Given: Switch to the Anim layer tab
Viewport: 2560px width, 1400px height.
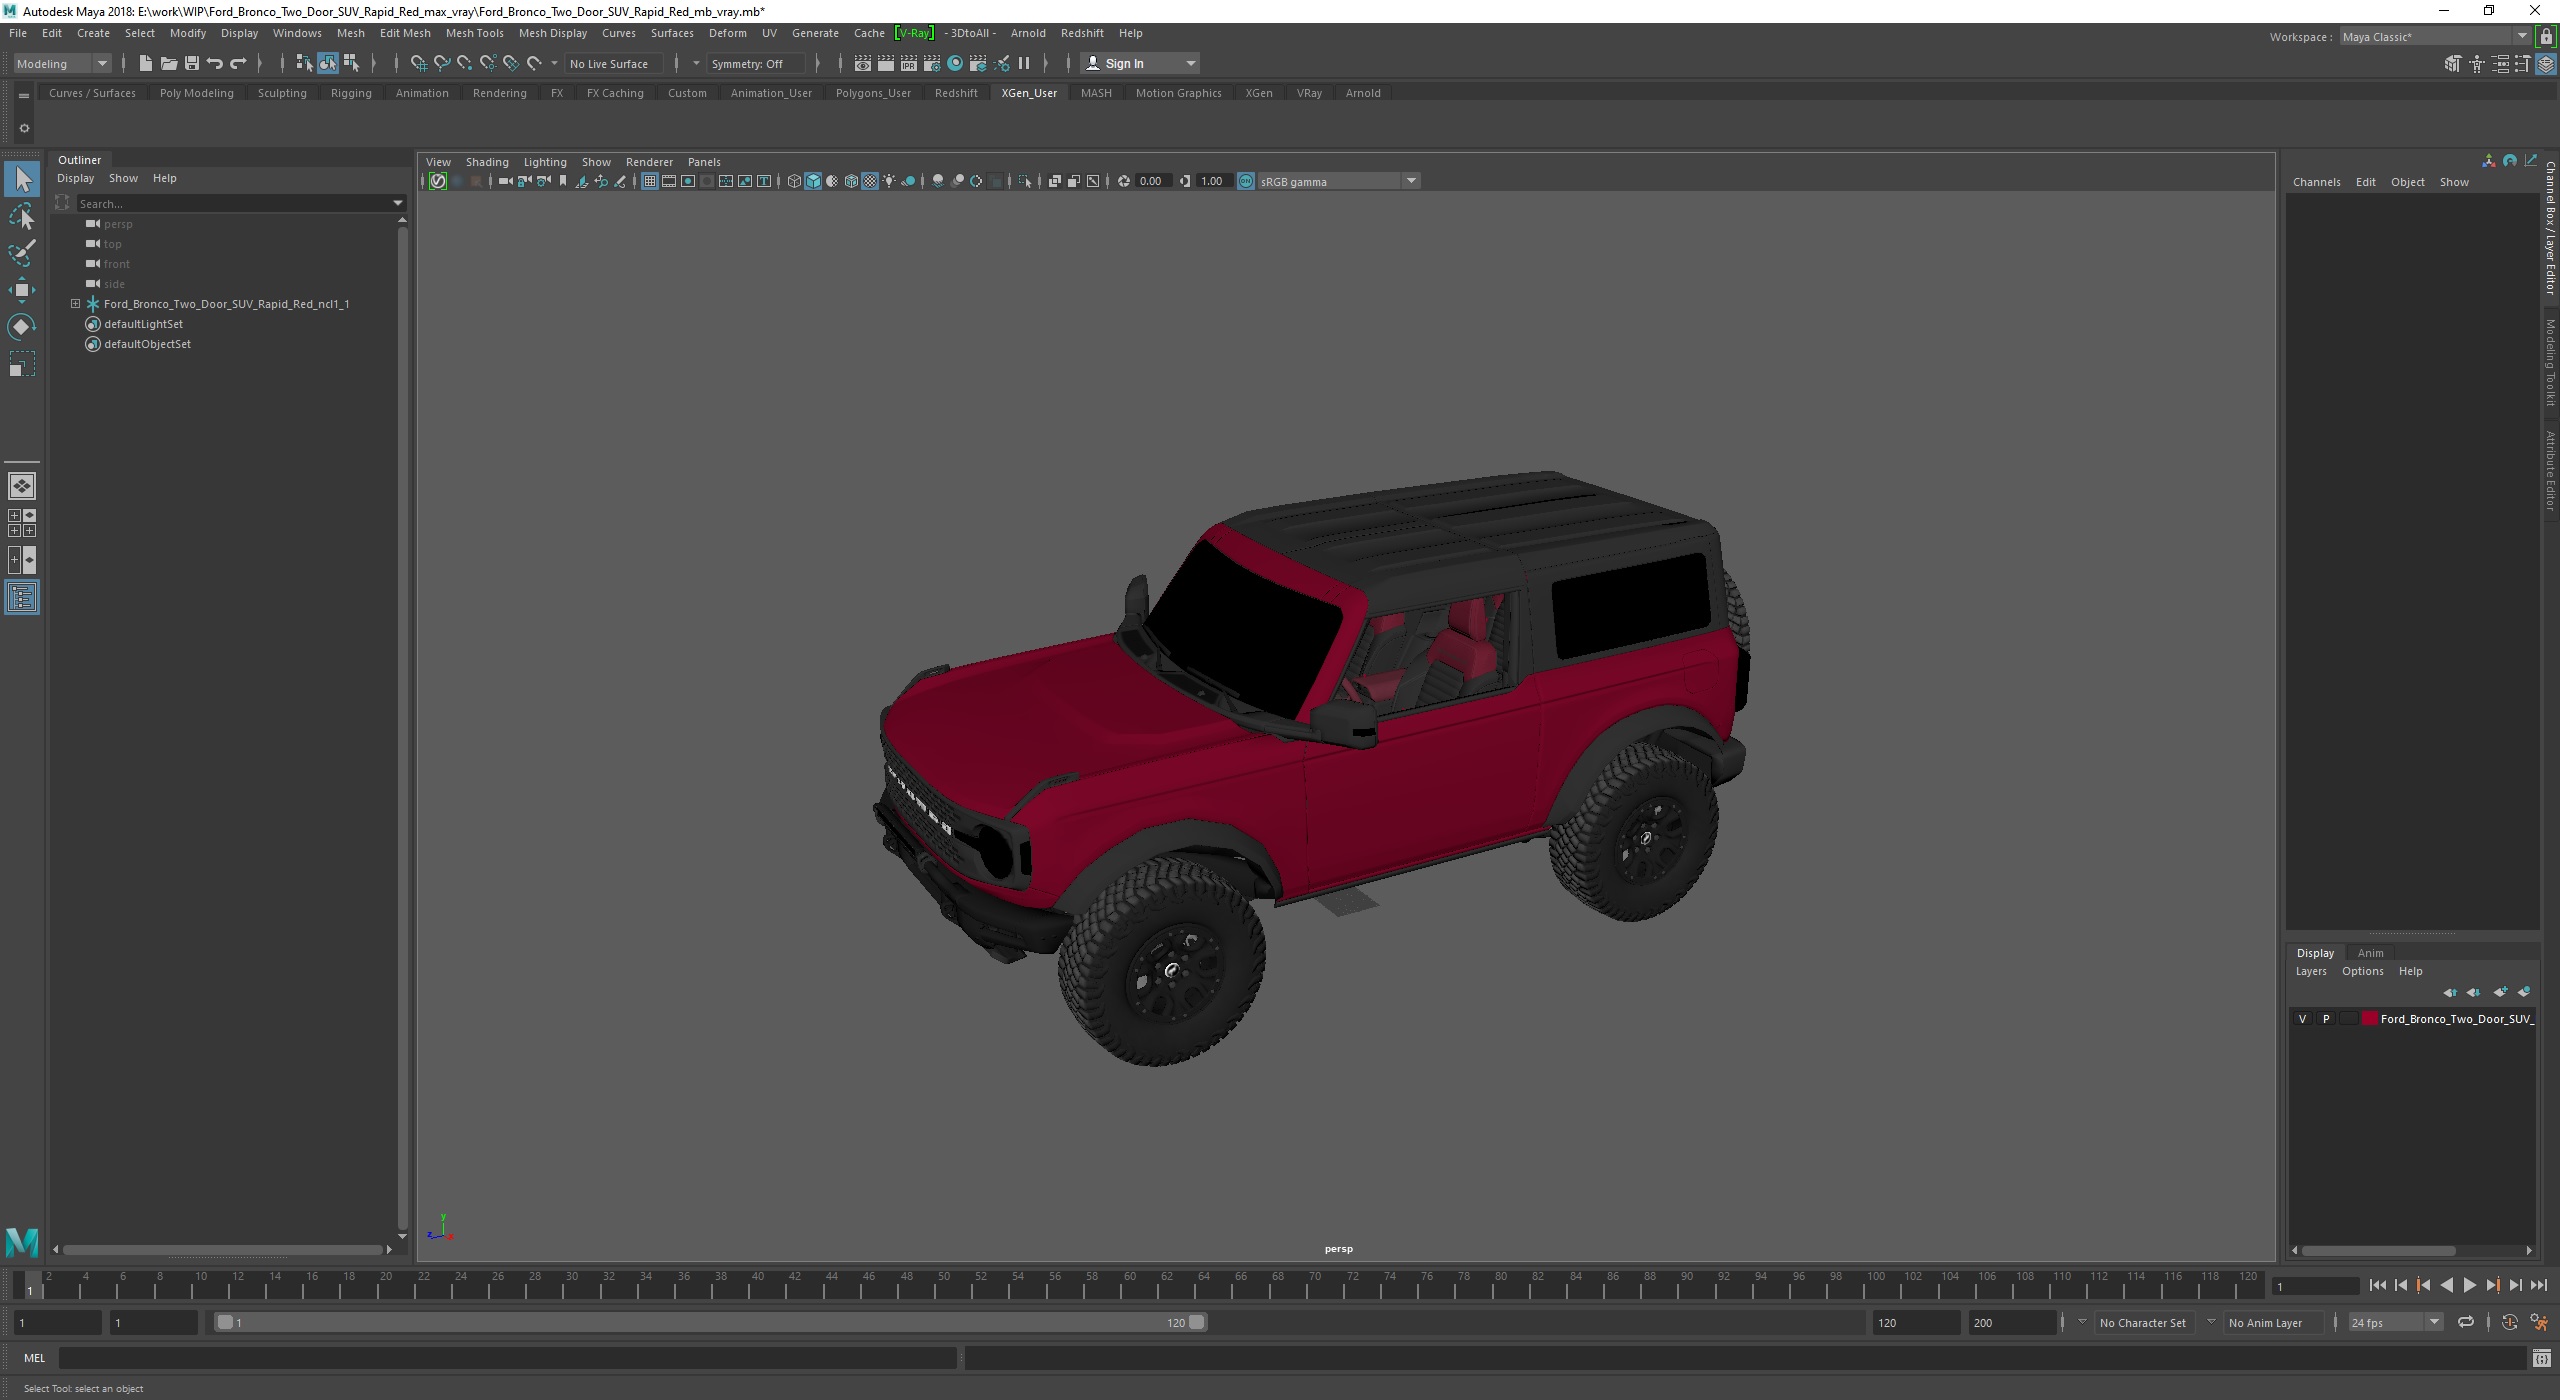Looking at the screenshot, I should tap(2370, 953).
